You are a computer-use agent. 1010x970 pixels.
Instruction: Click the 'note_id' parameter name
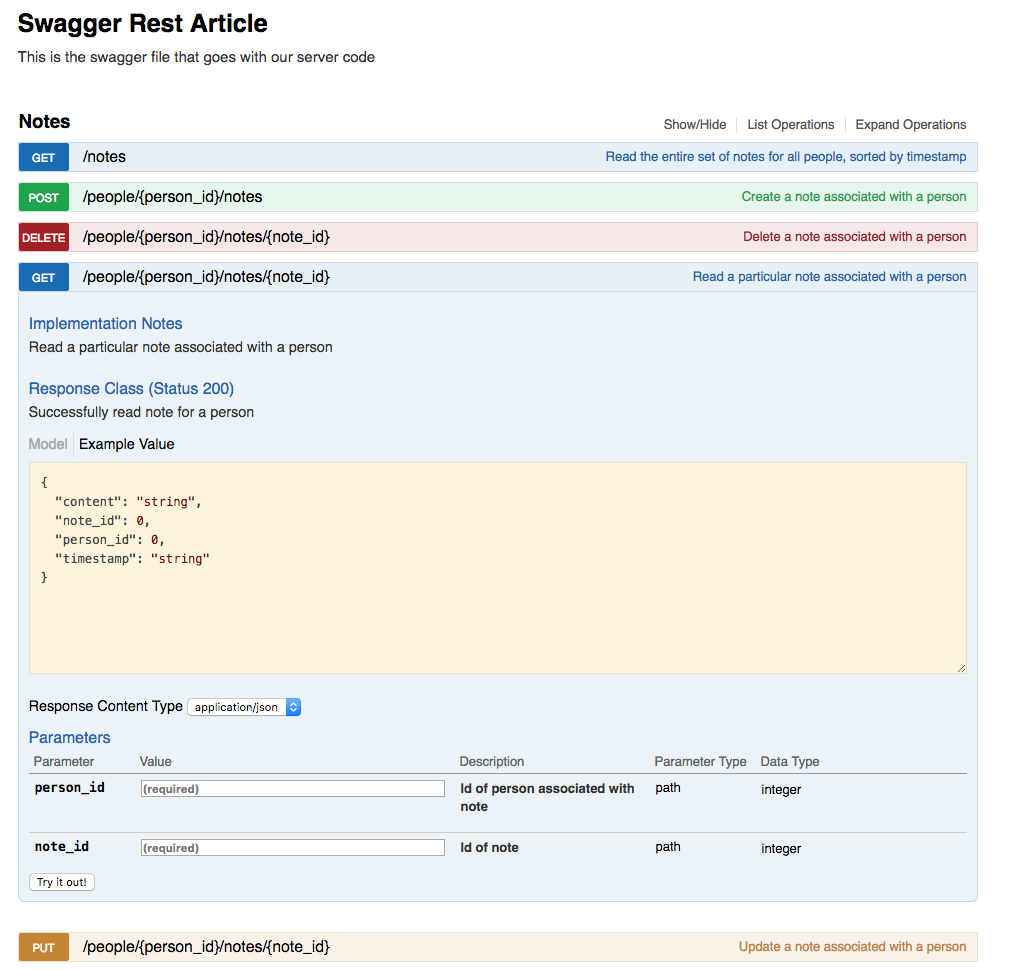coord(62,848)
